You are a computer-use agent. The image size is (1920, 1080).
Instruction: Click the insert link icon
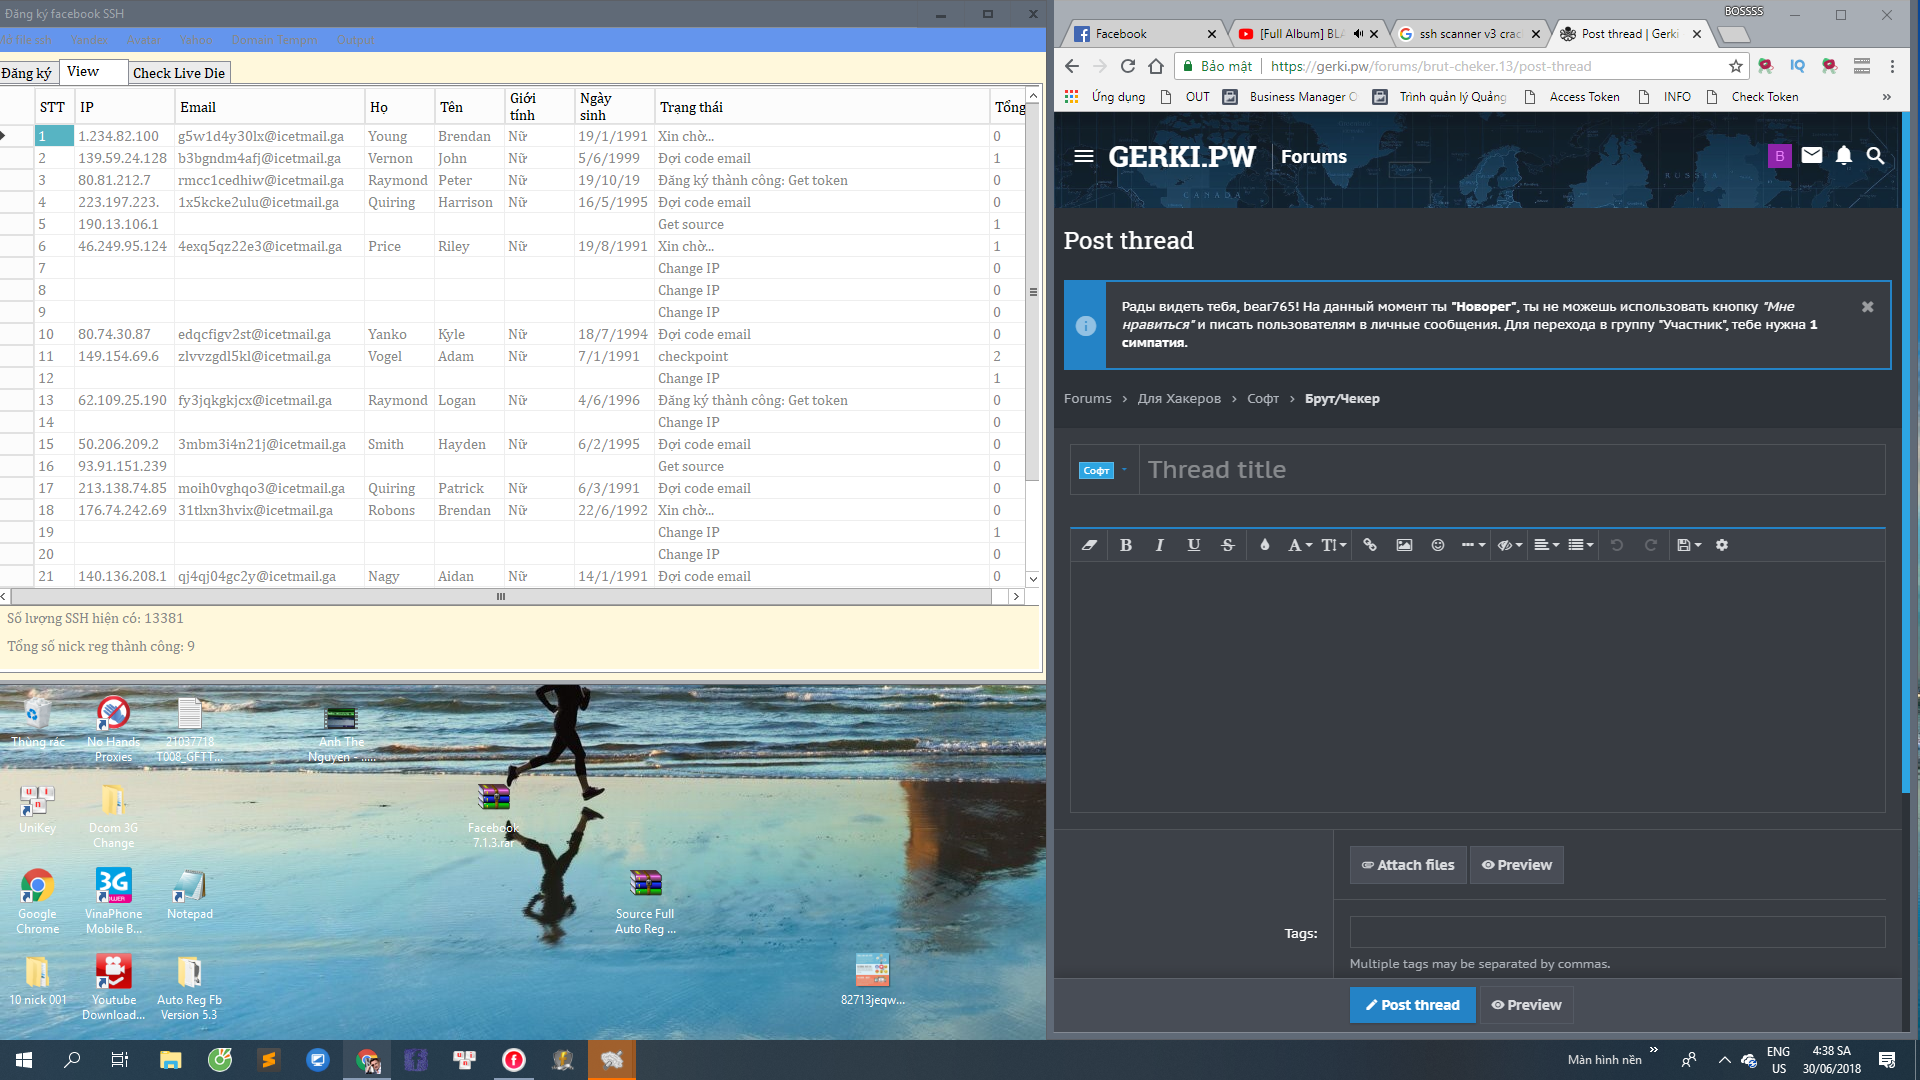1370,545
